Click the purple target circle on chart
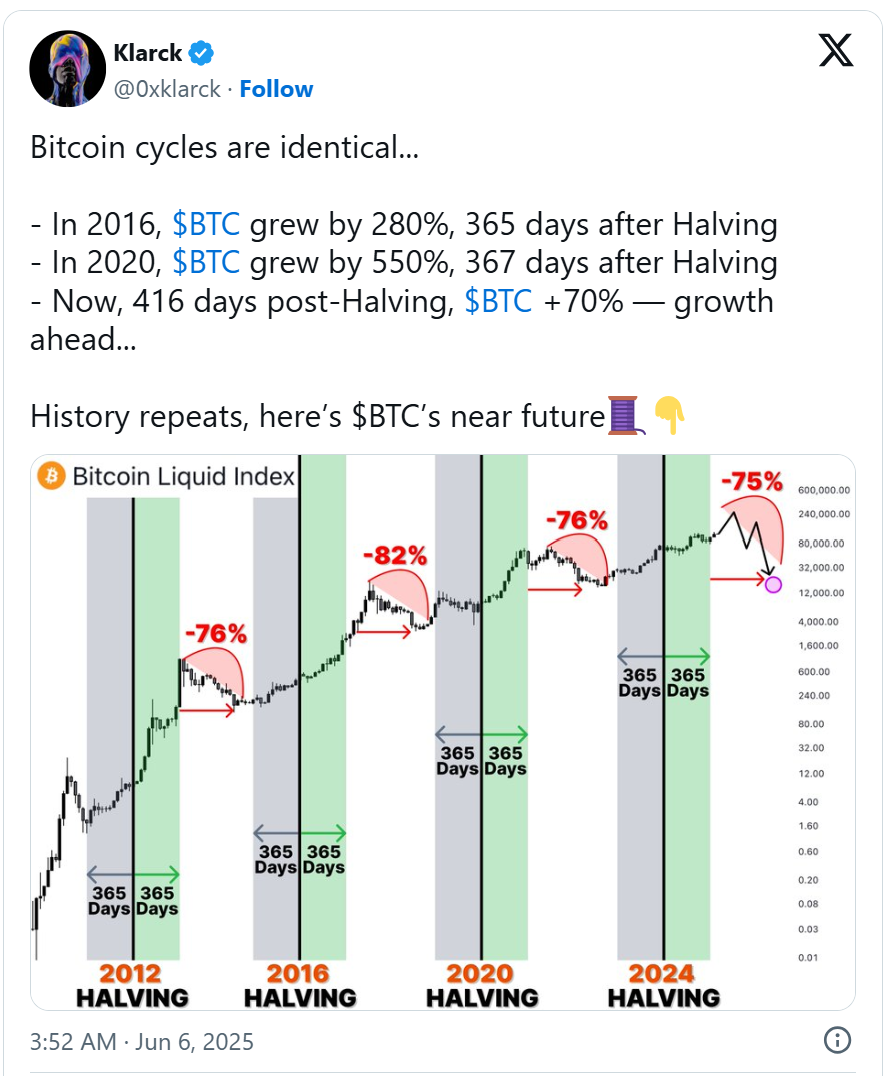The width and height of the screenshot is (884, 1076). click(x=773, y=585)
